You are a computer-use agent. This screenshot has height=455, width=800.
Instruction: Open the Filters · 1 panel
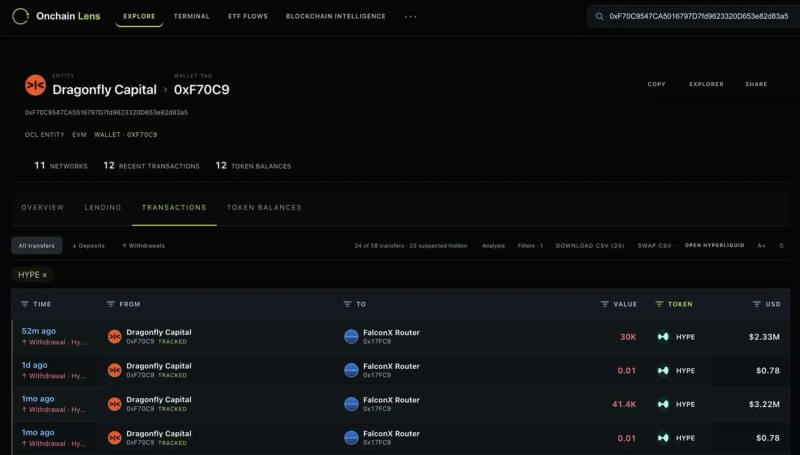tap(530, 246)
